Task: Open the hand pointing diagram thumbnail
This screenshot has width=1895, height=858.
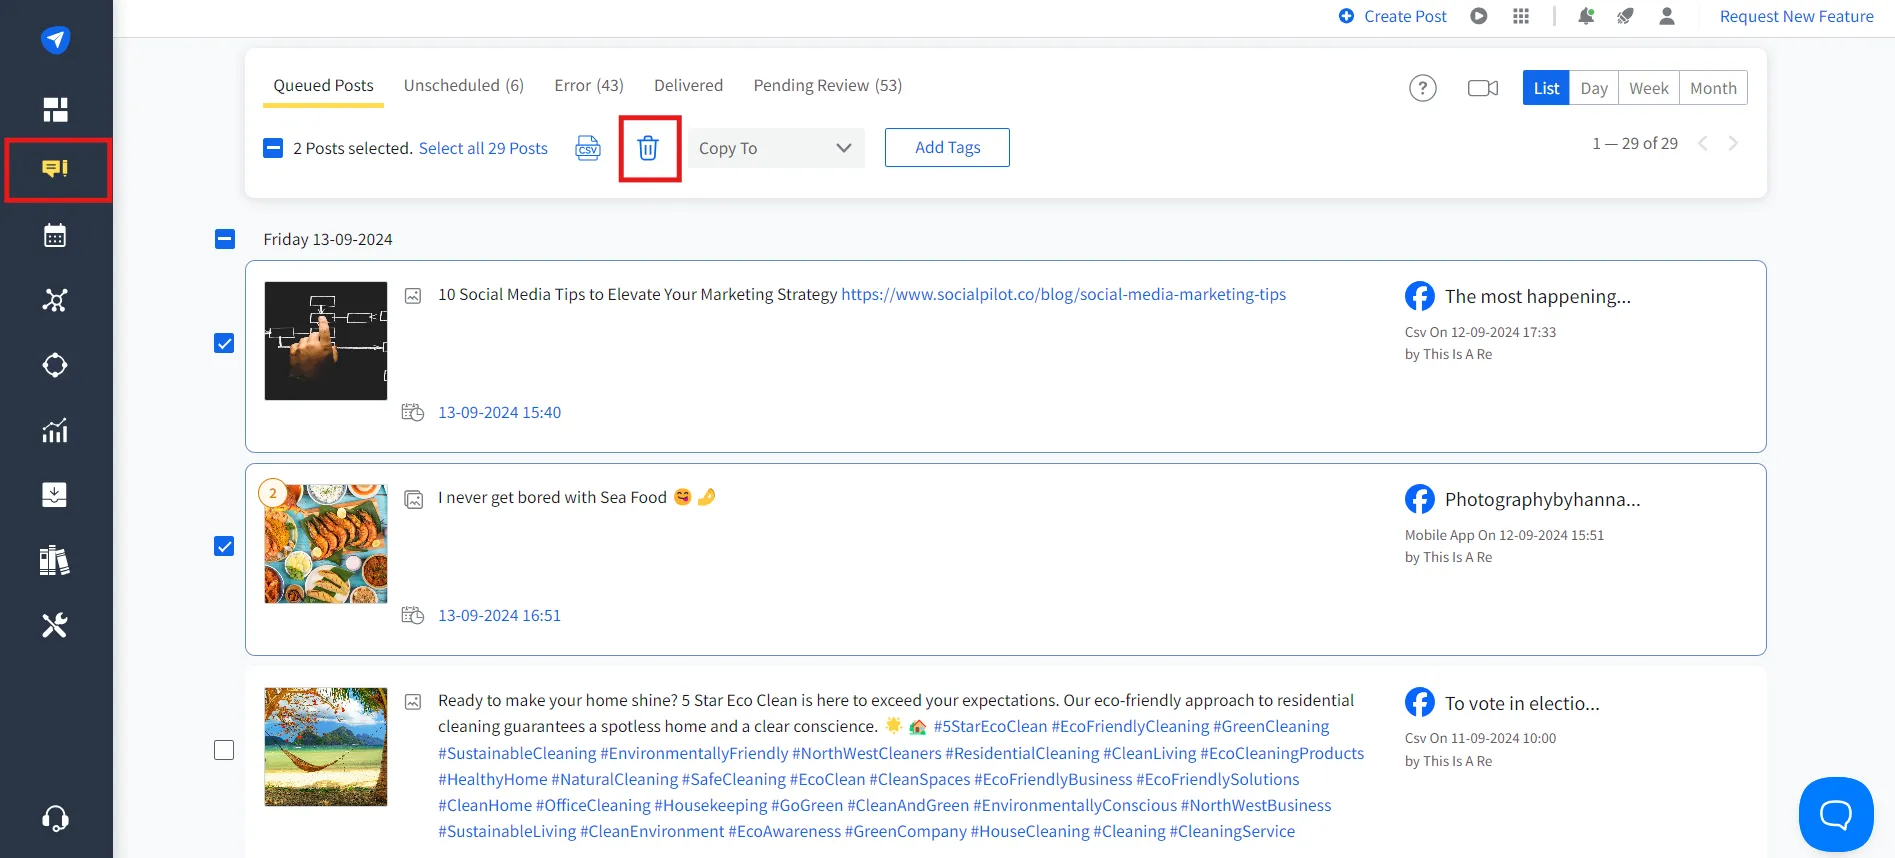Action: (326, 341)
